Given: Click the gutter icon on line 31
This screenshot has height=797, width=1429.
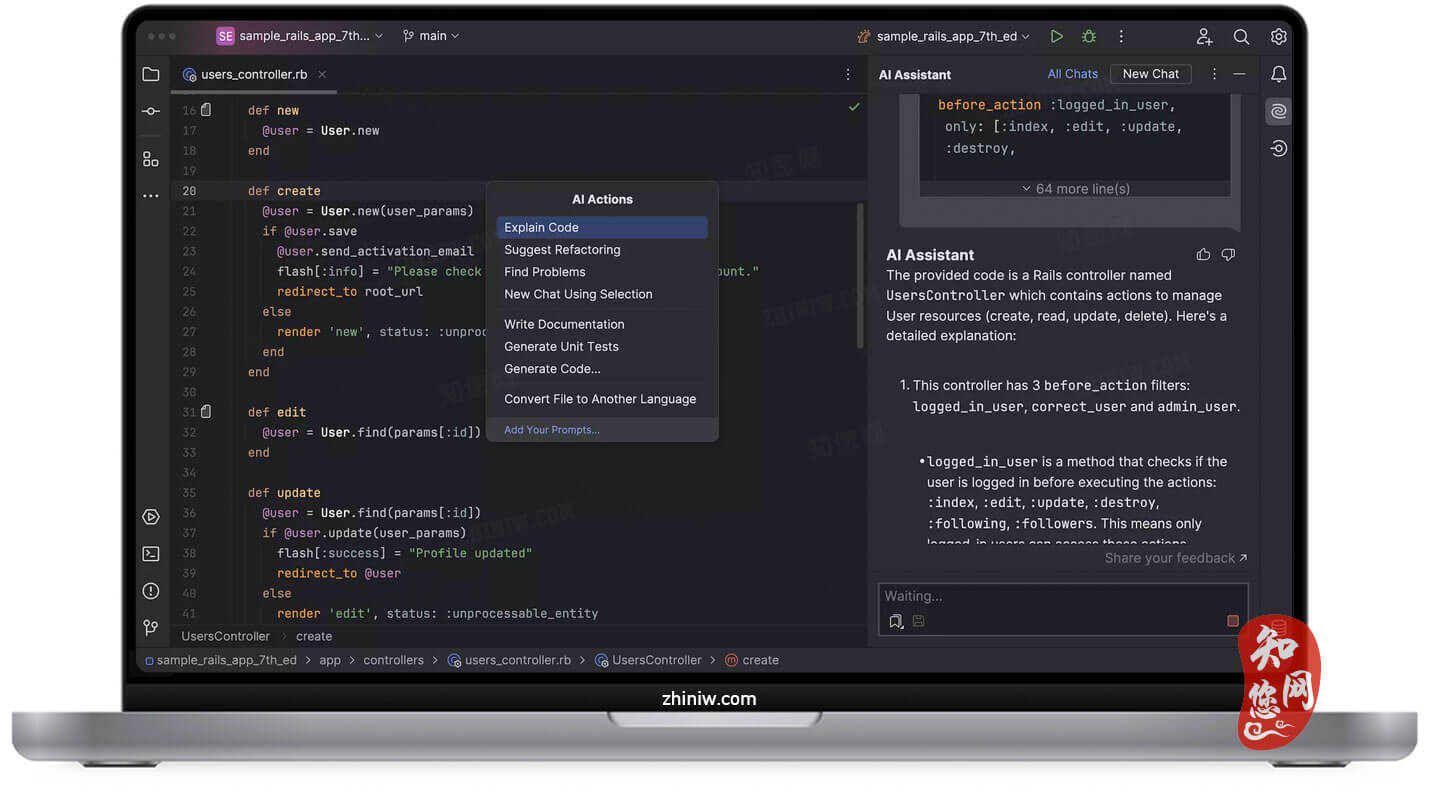Looking at the screenshot, I should click(x=206, y=411).
